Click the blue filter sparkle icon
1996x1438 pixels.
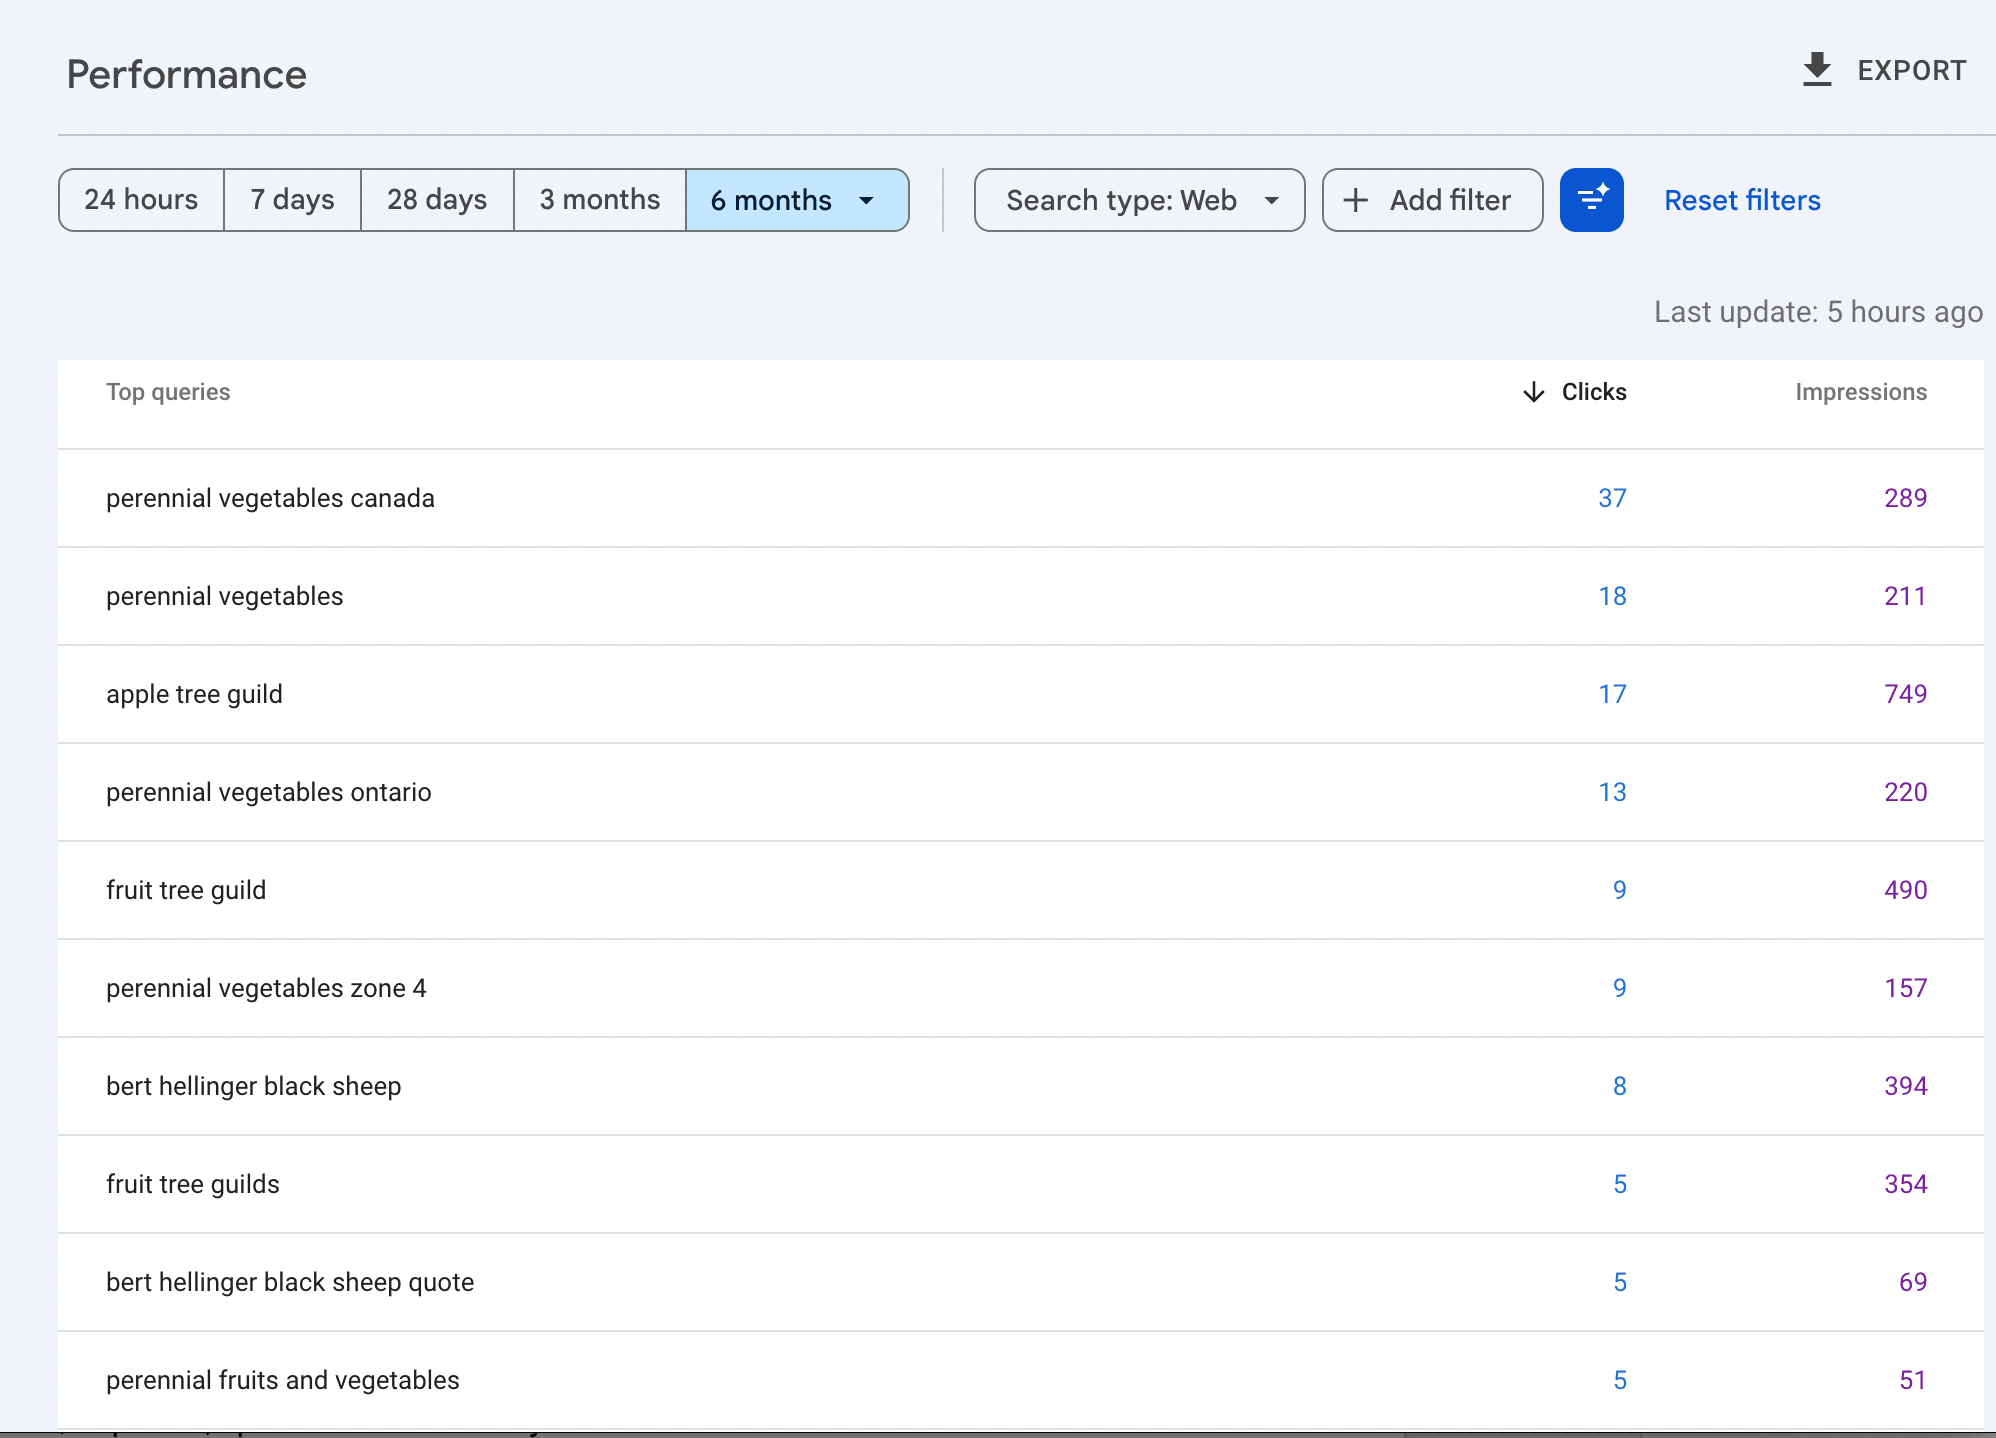[1591, 200]
